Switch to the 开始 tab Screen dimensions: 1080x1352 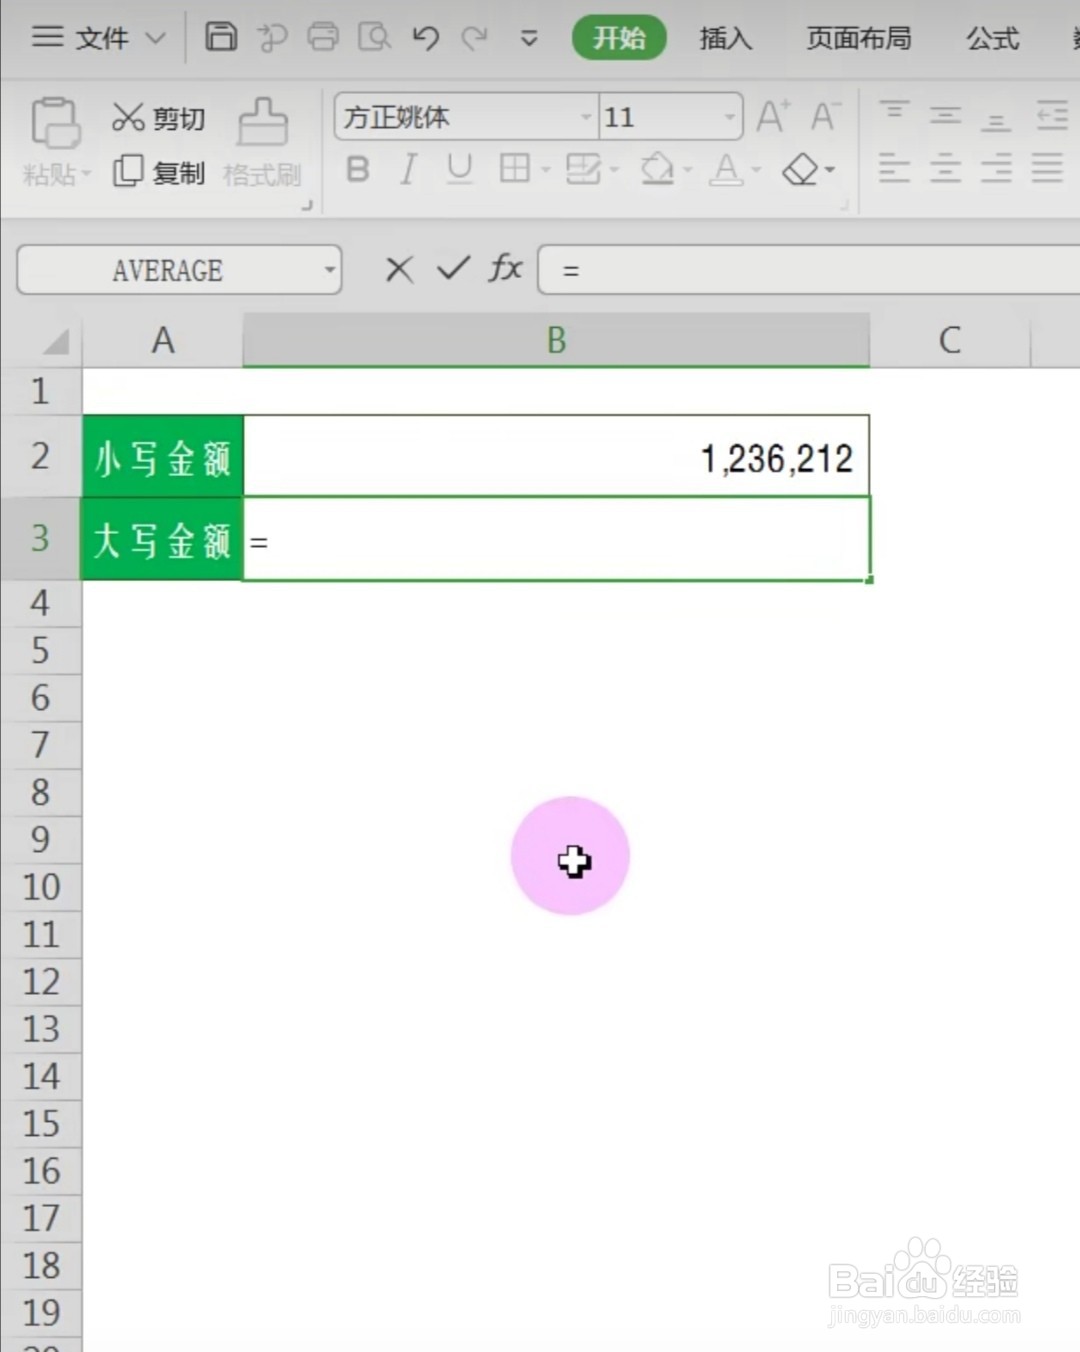[619, 38]
